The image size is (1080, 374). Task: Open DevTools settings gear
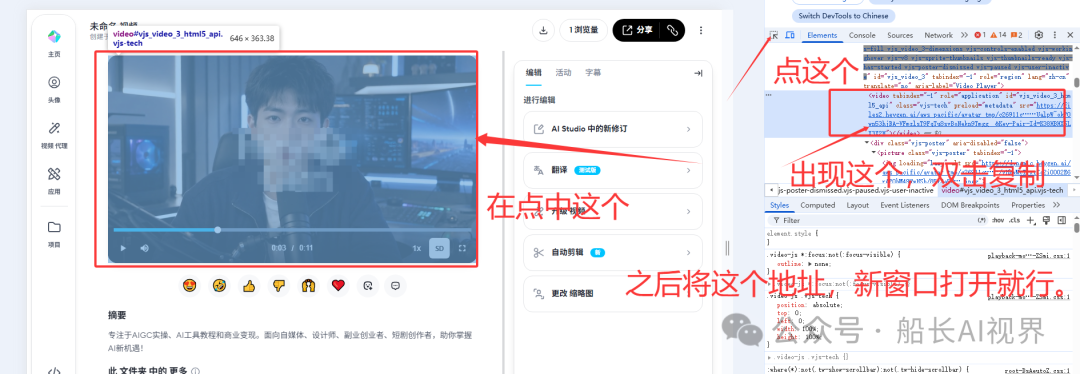point(1039,35)
